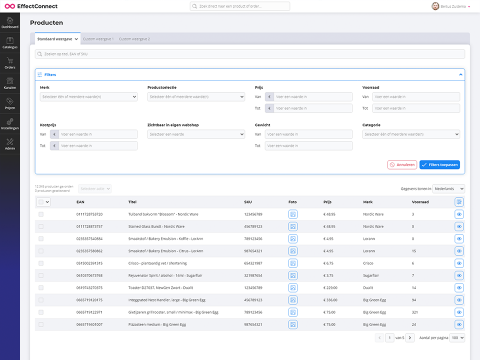Click the column settings icon in the table header
The width and height of the screenshot is (480, 360).
click(459, 202)
